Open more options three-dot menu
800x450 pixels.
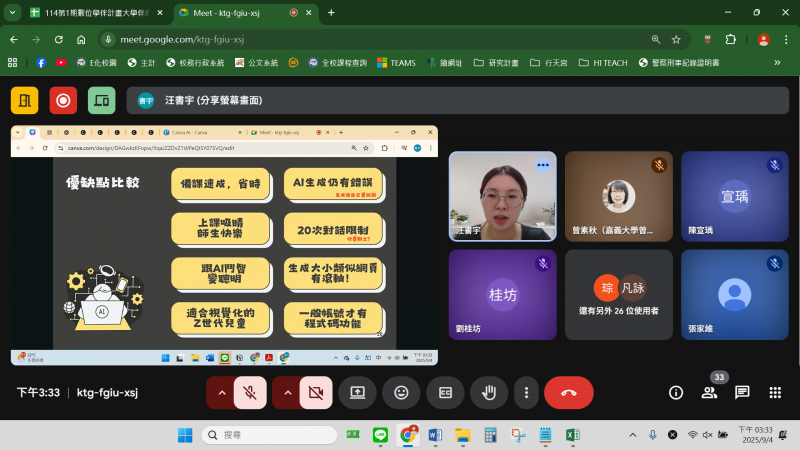tap(527, 393)
